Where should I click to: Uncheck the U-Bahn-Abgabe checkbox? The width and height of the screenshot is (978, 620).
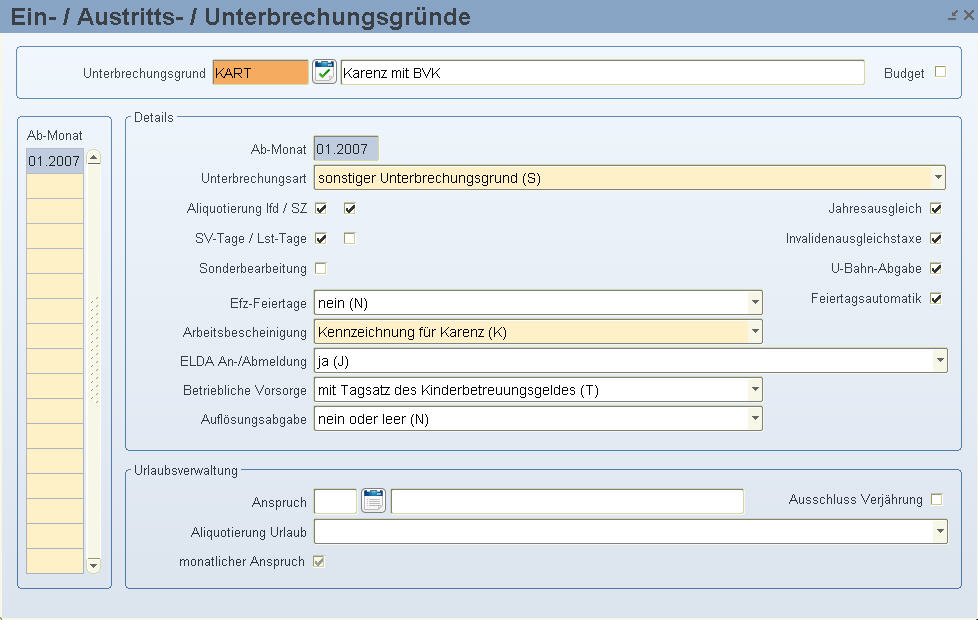pyautogui.click(x=936, y=269)
